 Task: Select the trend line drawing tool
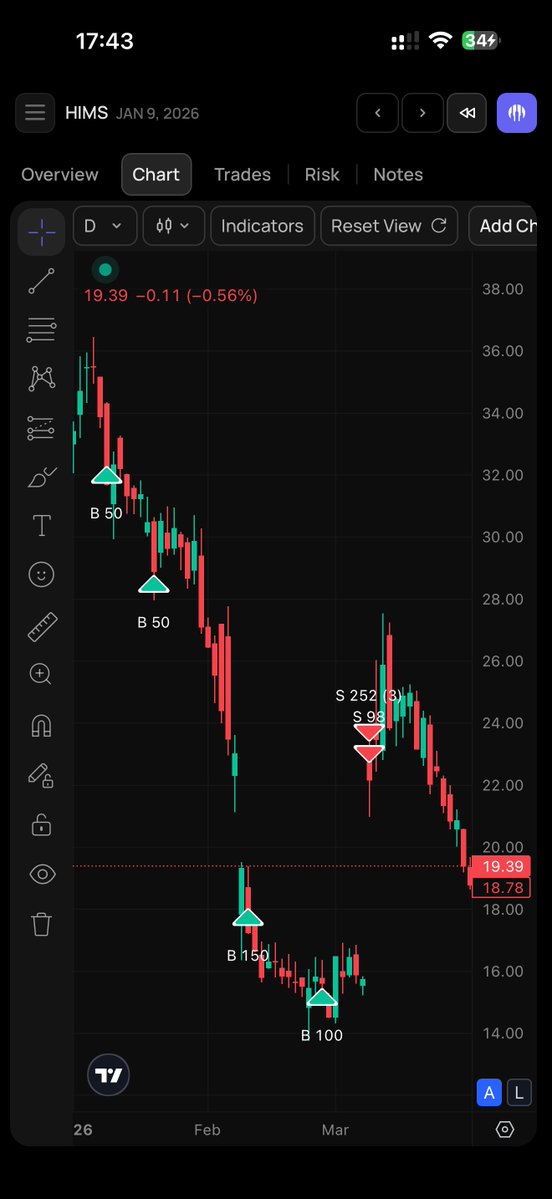(41, 281)
